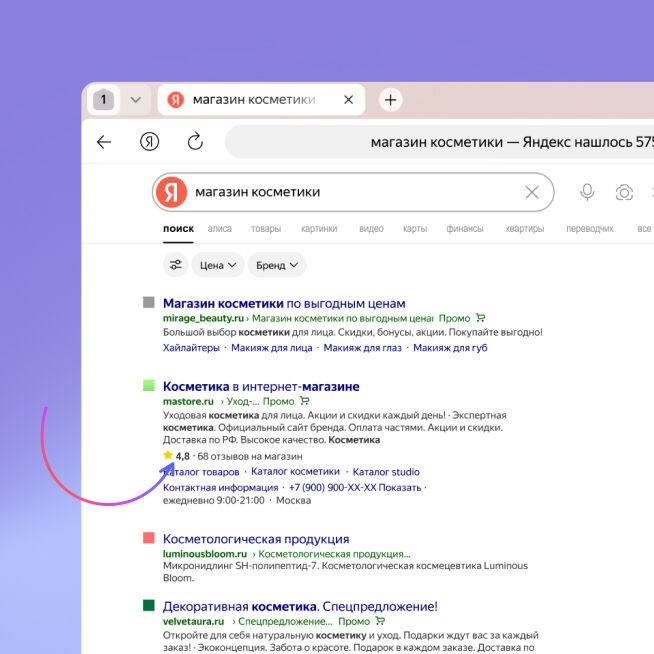Open result Декоративная косметика. Спецпредложение!
This screenshot has height=654, width=654.
tap(300, 606)
